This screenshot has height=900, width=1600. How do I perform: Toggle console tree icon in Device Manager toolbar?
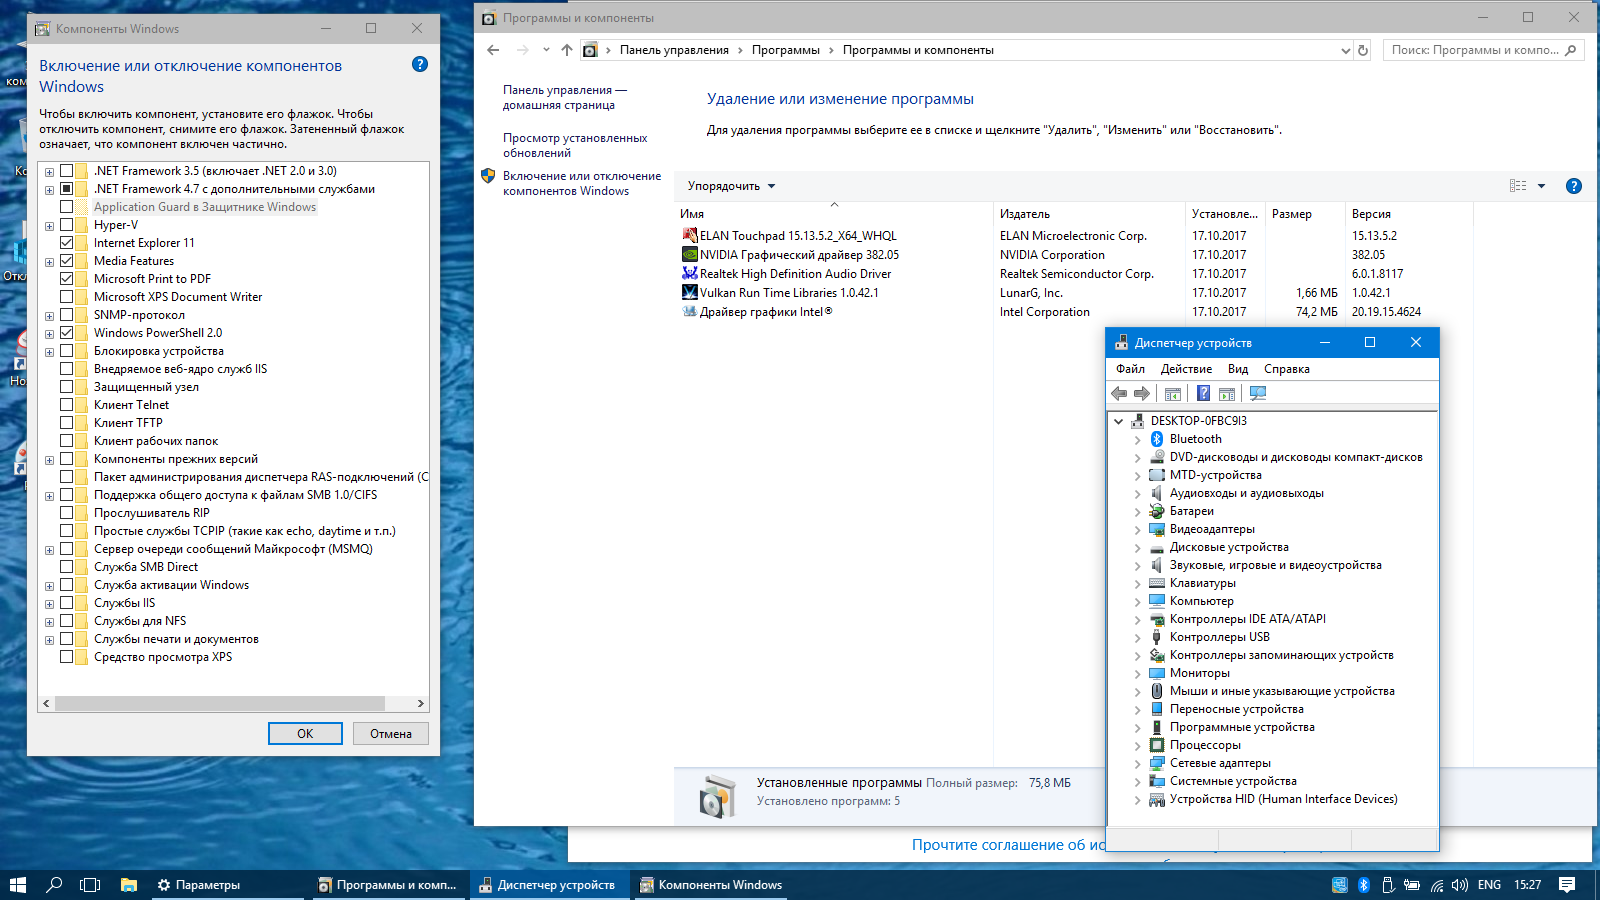pyautogui.click(x=1173, y=394)
